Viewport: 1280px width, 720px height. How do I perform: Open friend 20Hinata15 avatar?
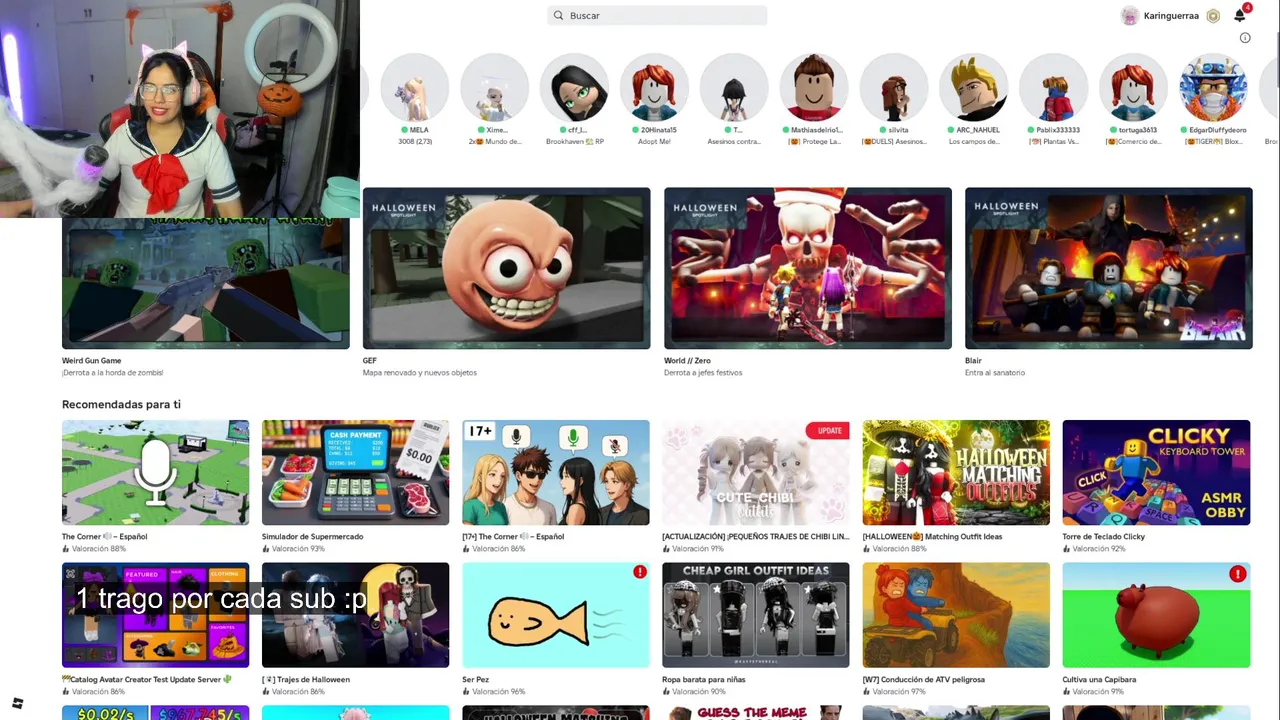pos(654,88)
